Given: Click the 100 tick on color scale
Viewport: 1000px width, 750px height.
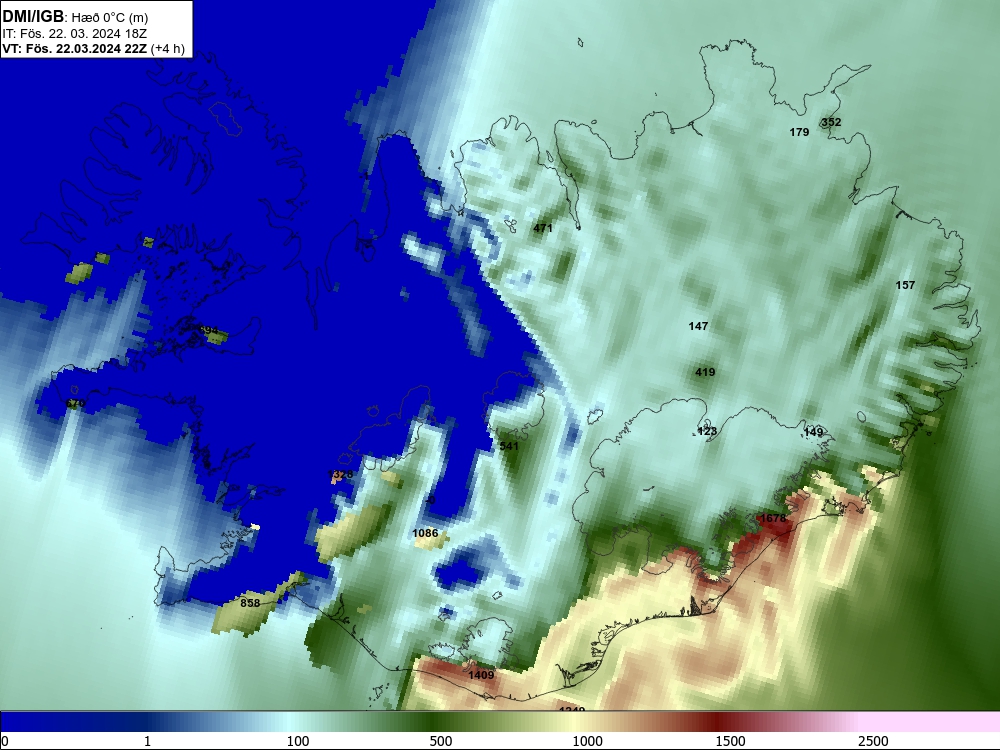Looking at the screenshot, I should pyautogui.click(x=298, y=741).
